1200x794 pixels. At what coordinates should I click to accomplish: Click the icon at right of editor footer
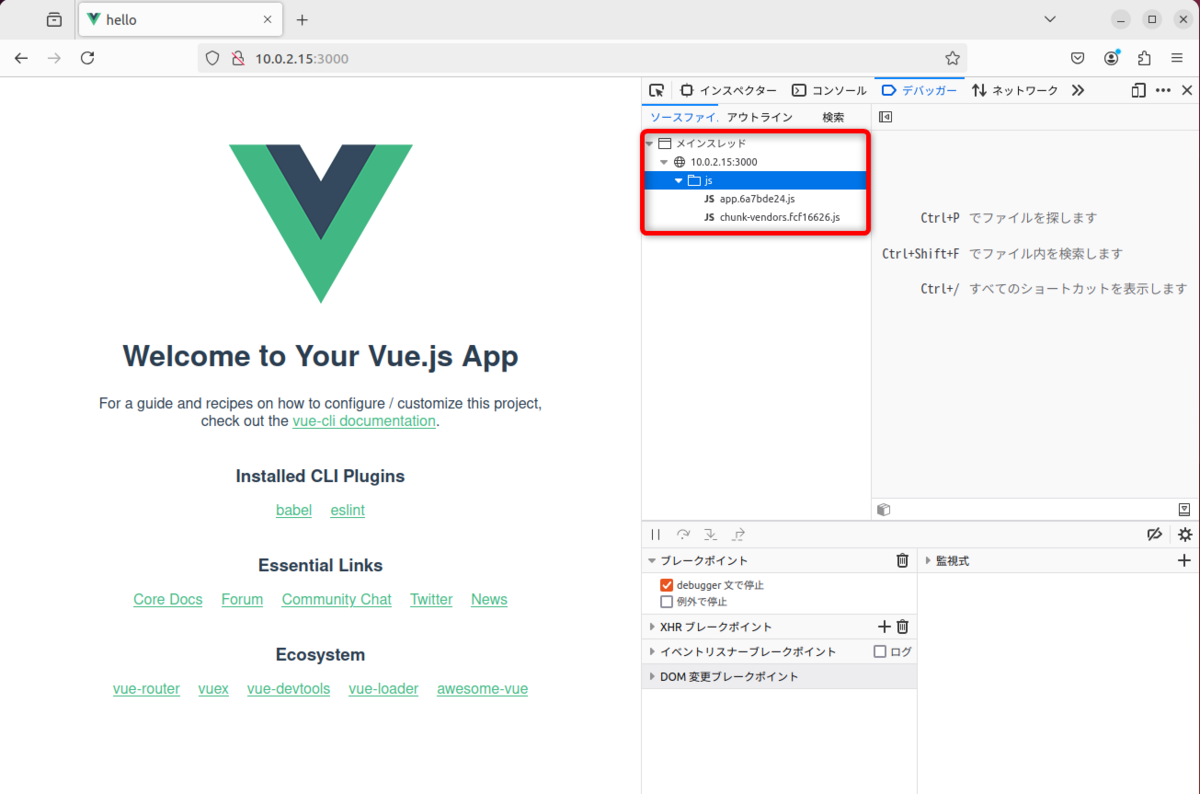[x=1185, y=509]
